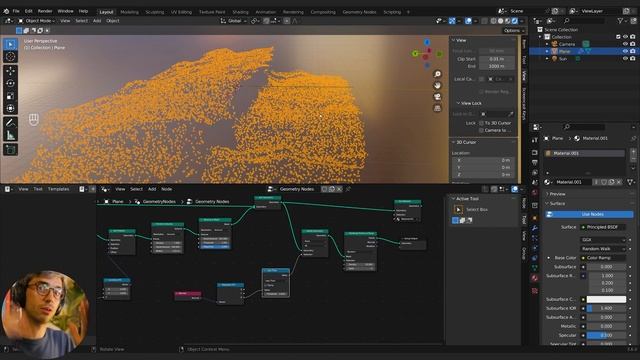Open the Options dropdown in viewport

coord(513,31)
